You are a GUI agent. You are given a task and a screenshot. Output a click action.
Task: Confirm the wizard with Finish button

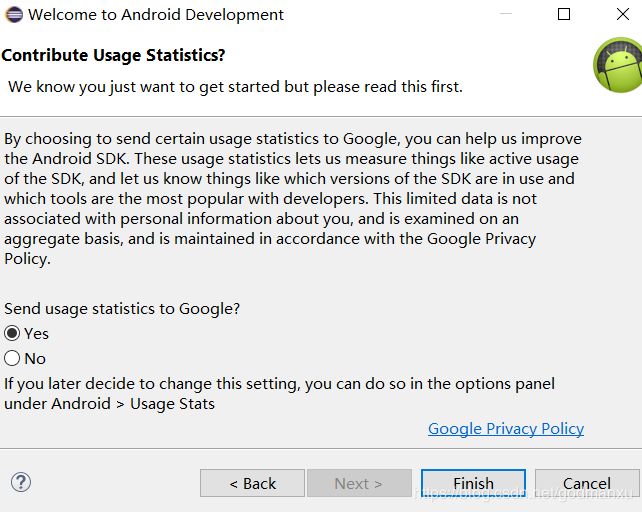click(473, 483)
